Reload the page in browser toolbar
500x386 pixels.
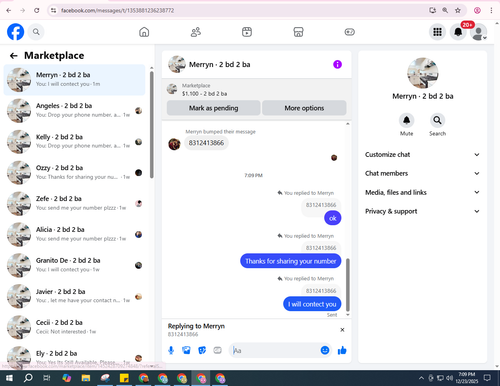(x=37, y=10)
